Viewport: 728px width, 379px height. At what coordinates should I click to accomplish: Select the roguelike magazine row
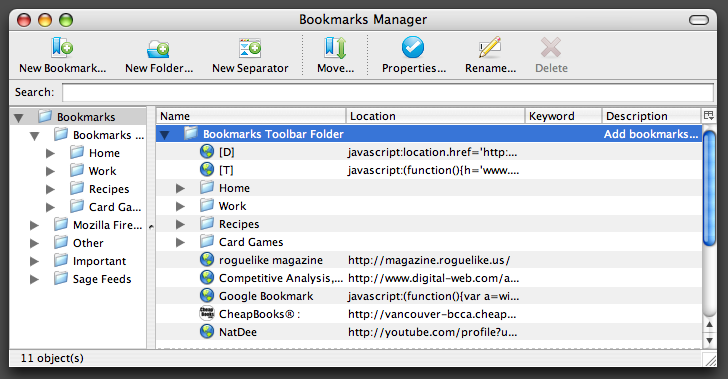point(429,260)
